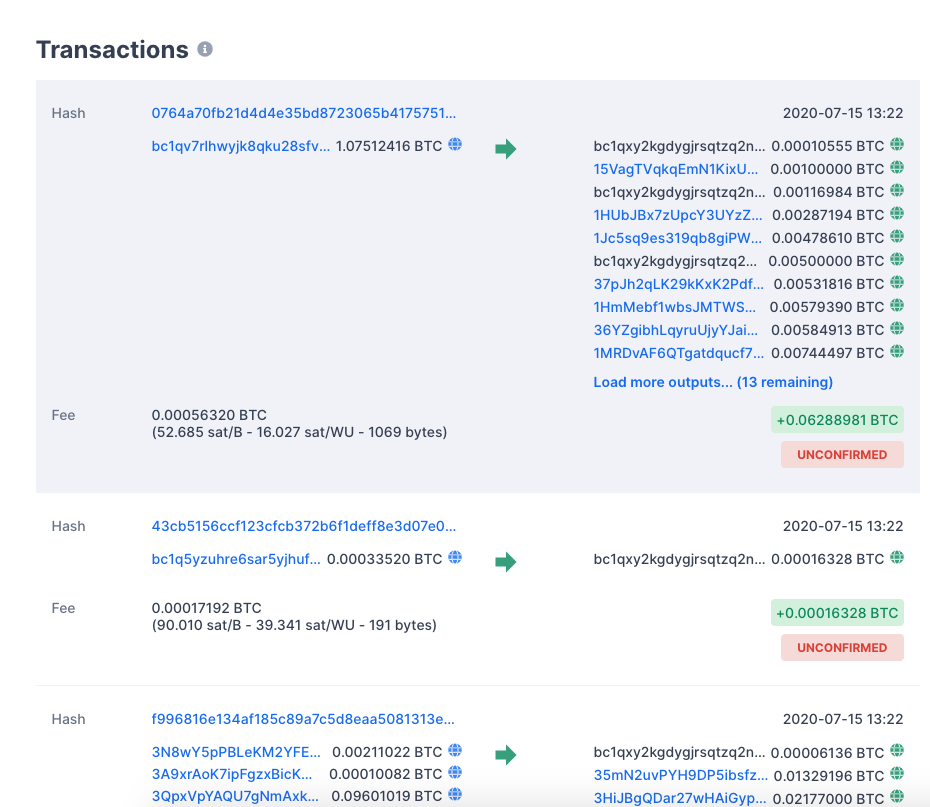The width and height of the screenshot is (930, 807).
Task: Click the green arrow in first transaction
Action: point(506,149)
